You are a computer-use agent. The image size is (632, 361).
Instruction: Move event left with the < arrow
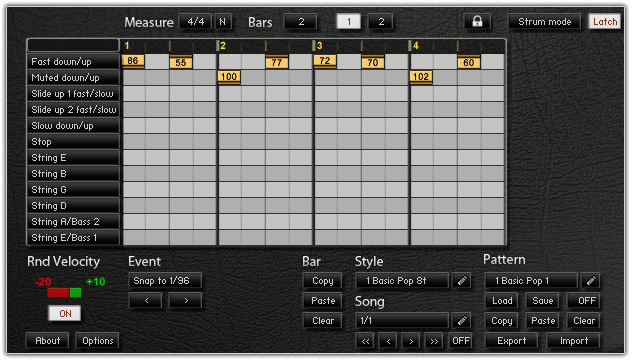coord(146,301)
